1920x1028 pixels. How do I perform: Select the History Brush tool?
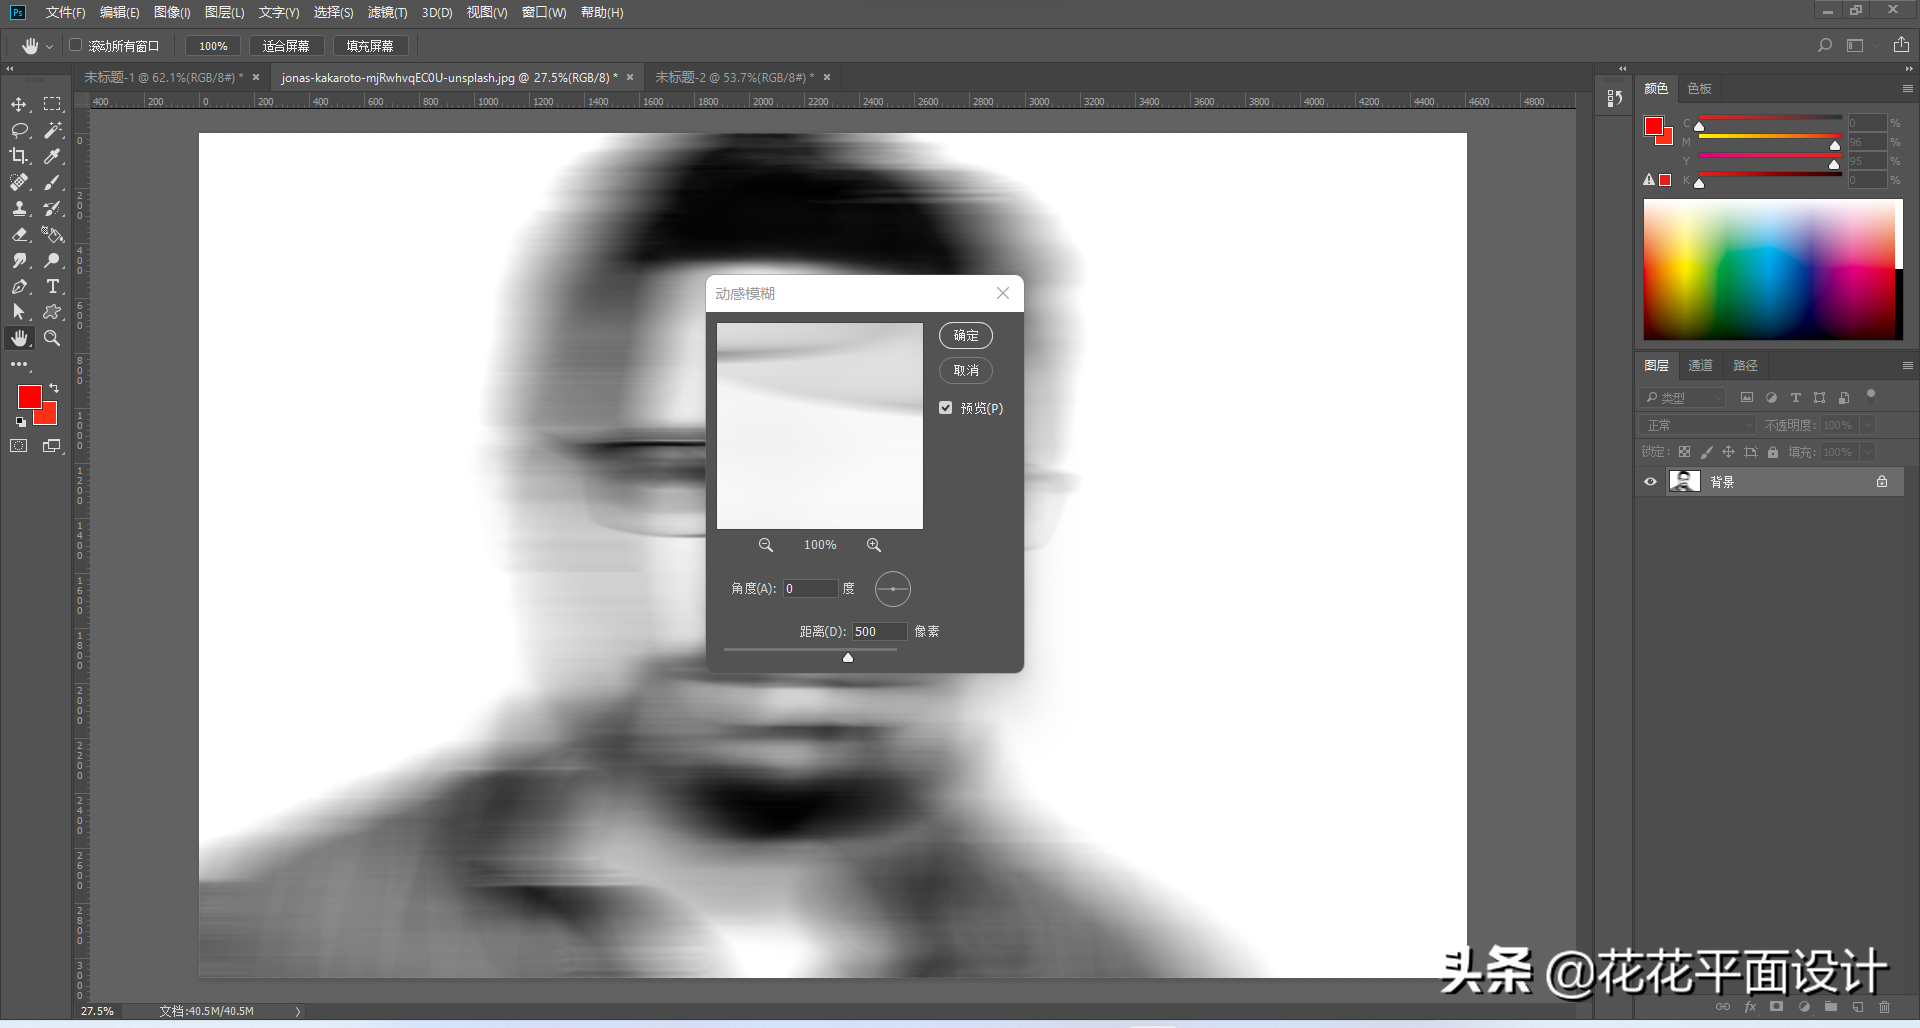[52, 208]
